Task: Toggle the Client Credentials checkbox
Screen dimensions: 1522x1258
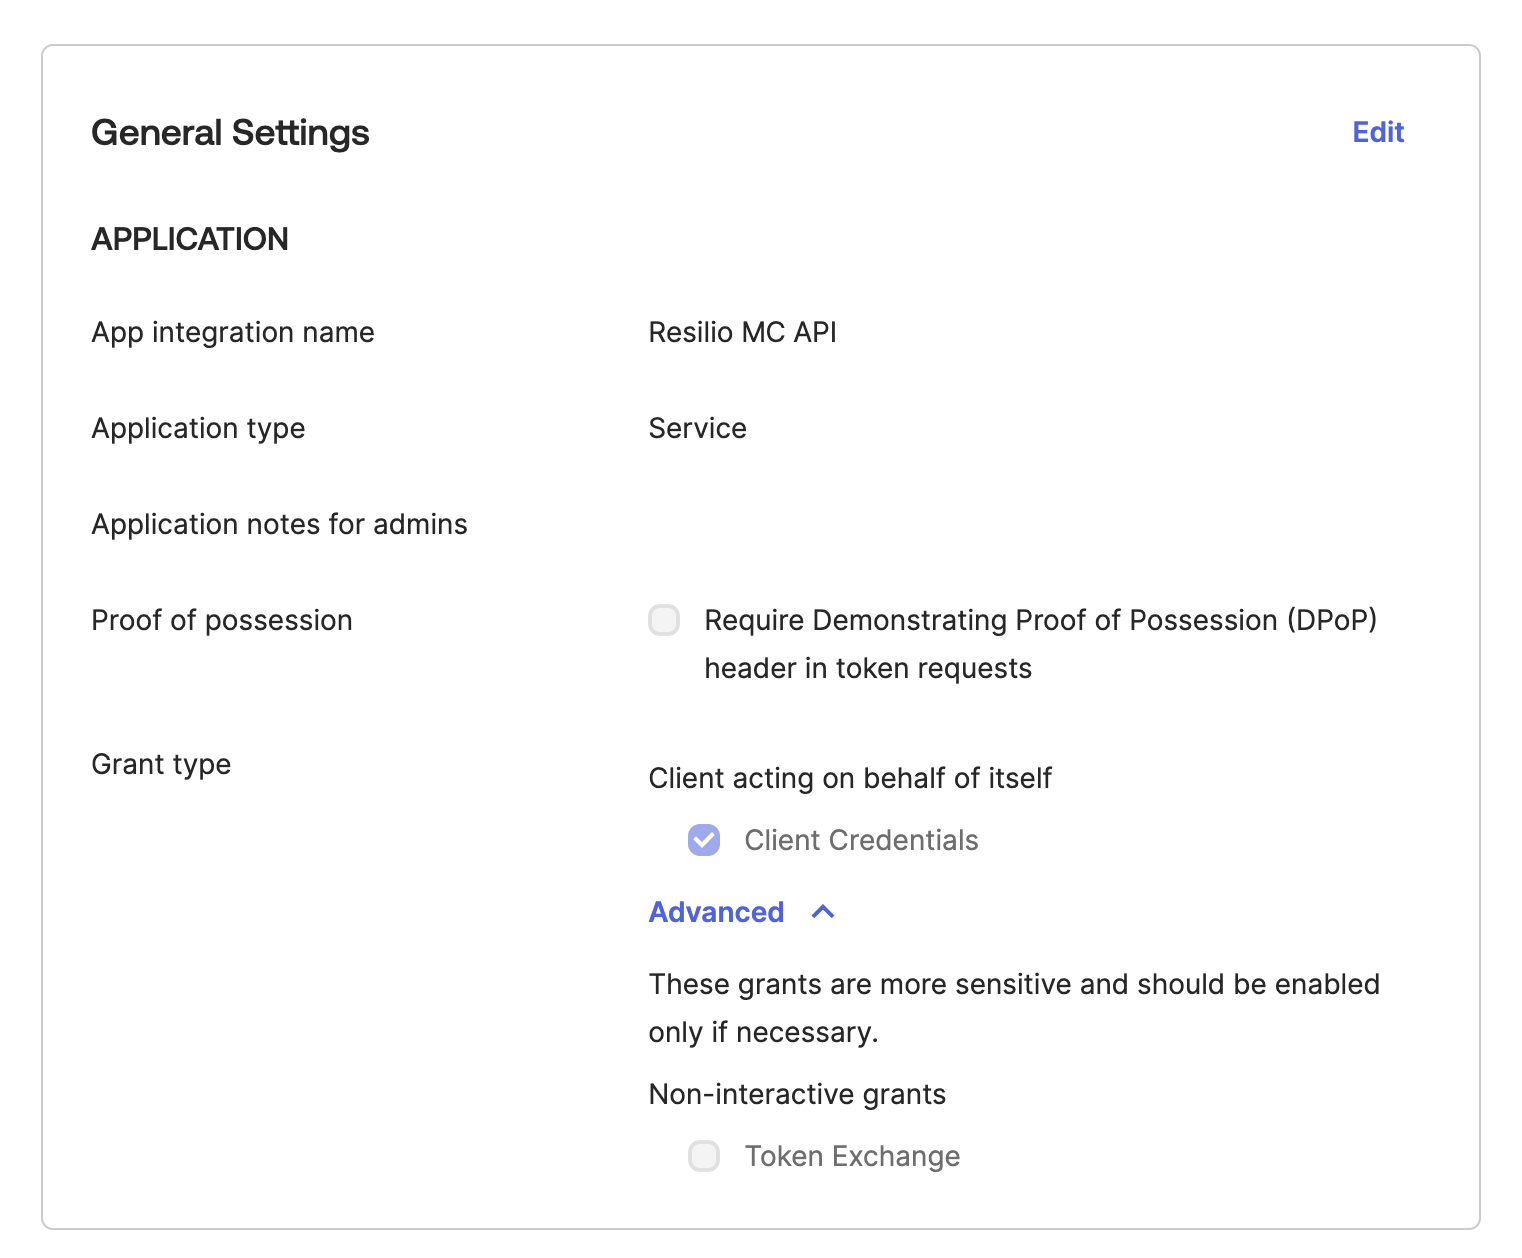Action: pos(704,840)
